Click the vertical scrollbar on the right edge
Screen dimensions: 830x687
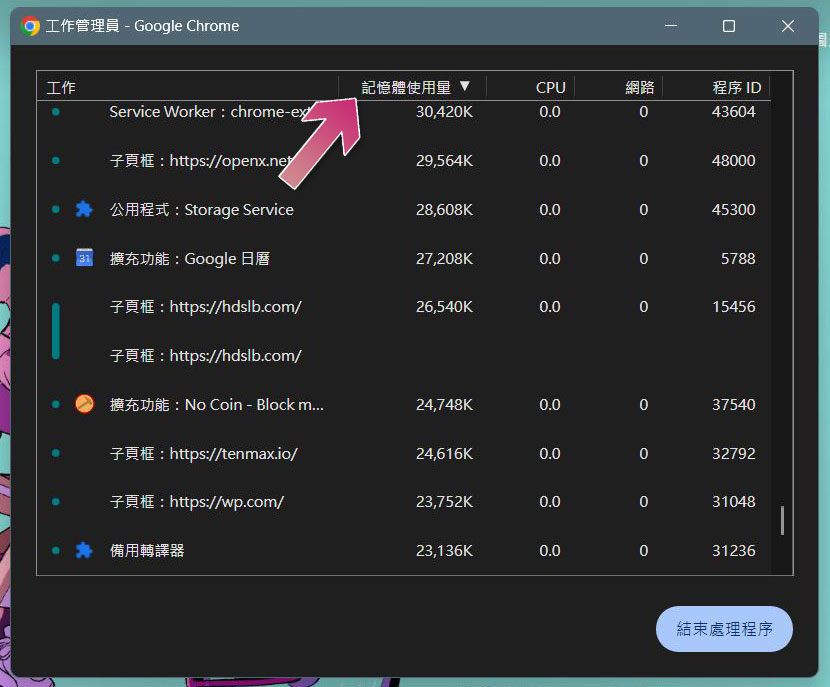pos(783,515)
